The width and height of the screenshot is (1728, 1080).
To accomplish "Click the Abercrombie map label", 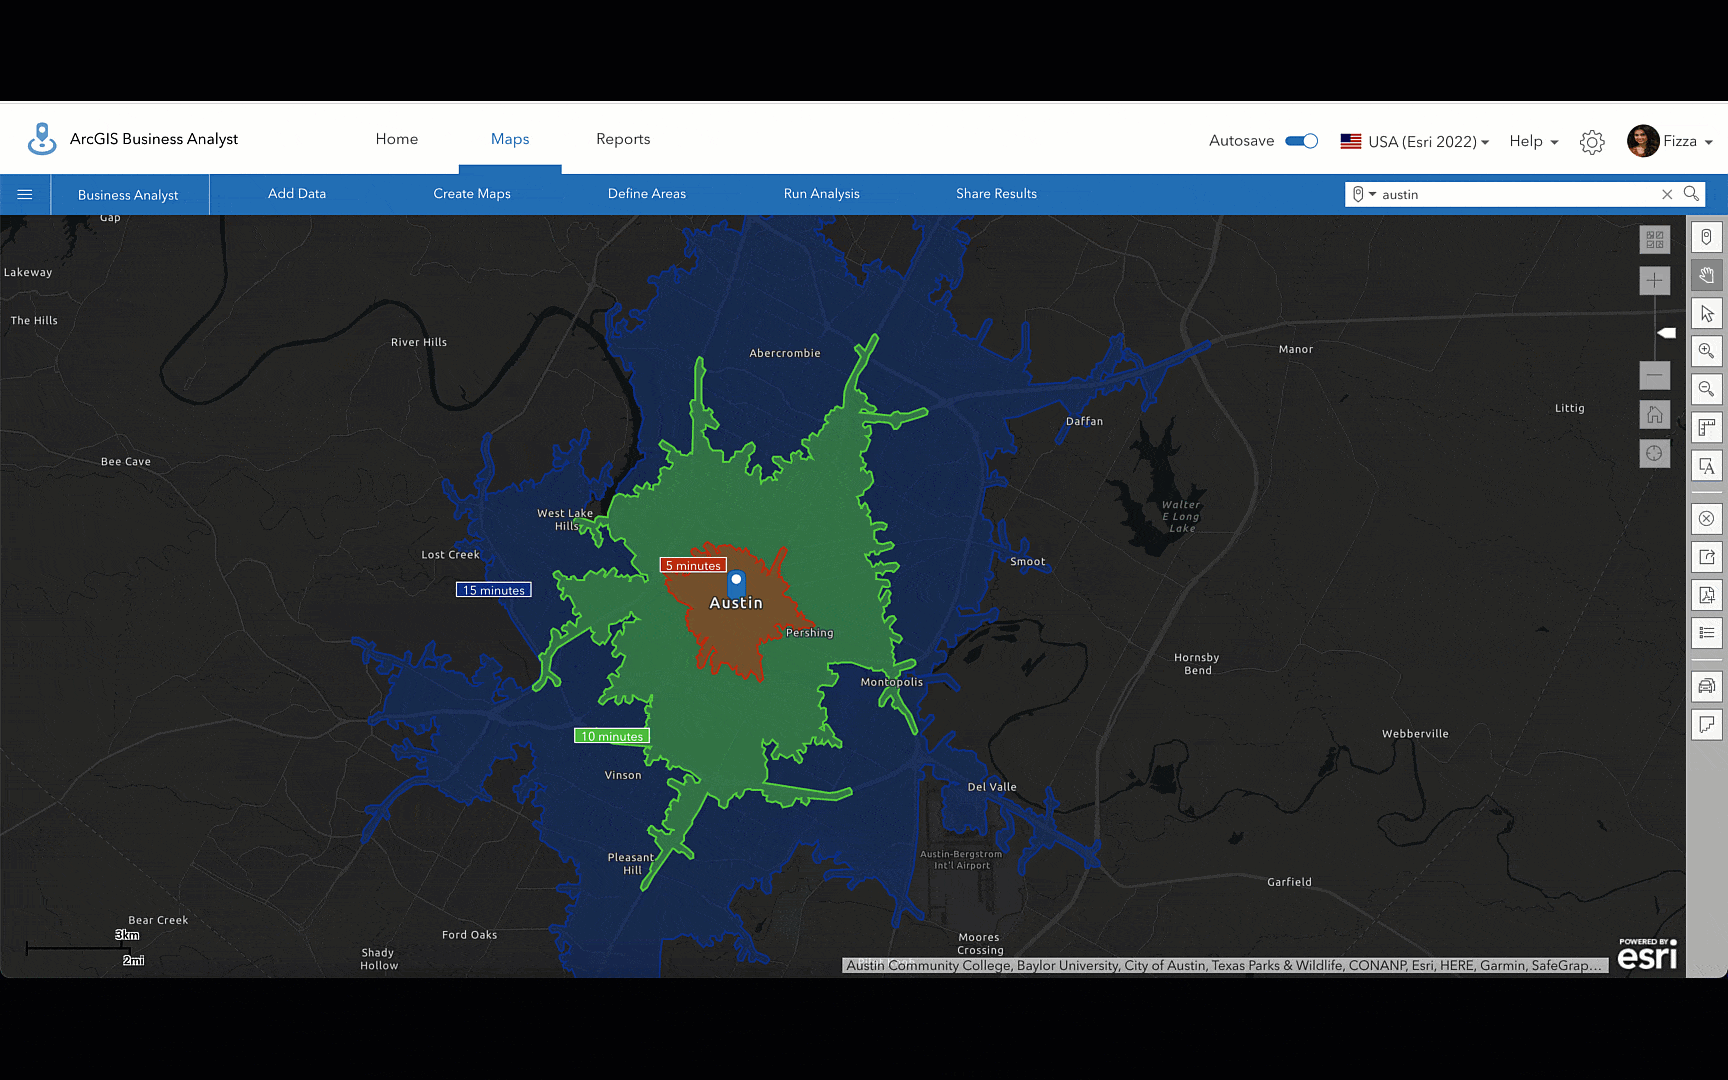I will (785, 353).
